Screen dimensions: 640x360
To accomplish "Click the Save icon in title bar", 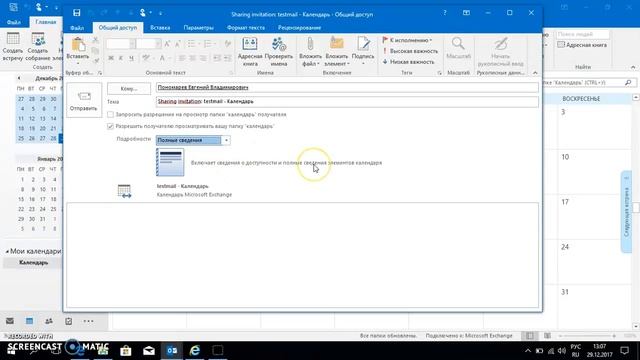I will [76, 13].
